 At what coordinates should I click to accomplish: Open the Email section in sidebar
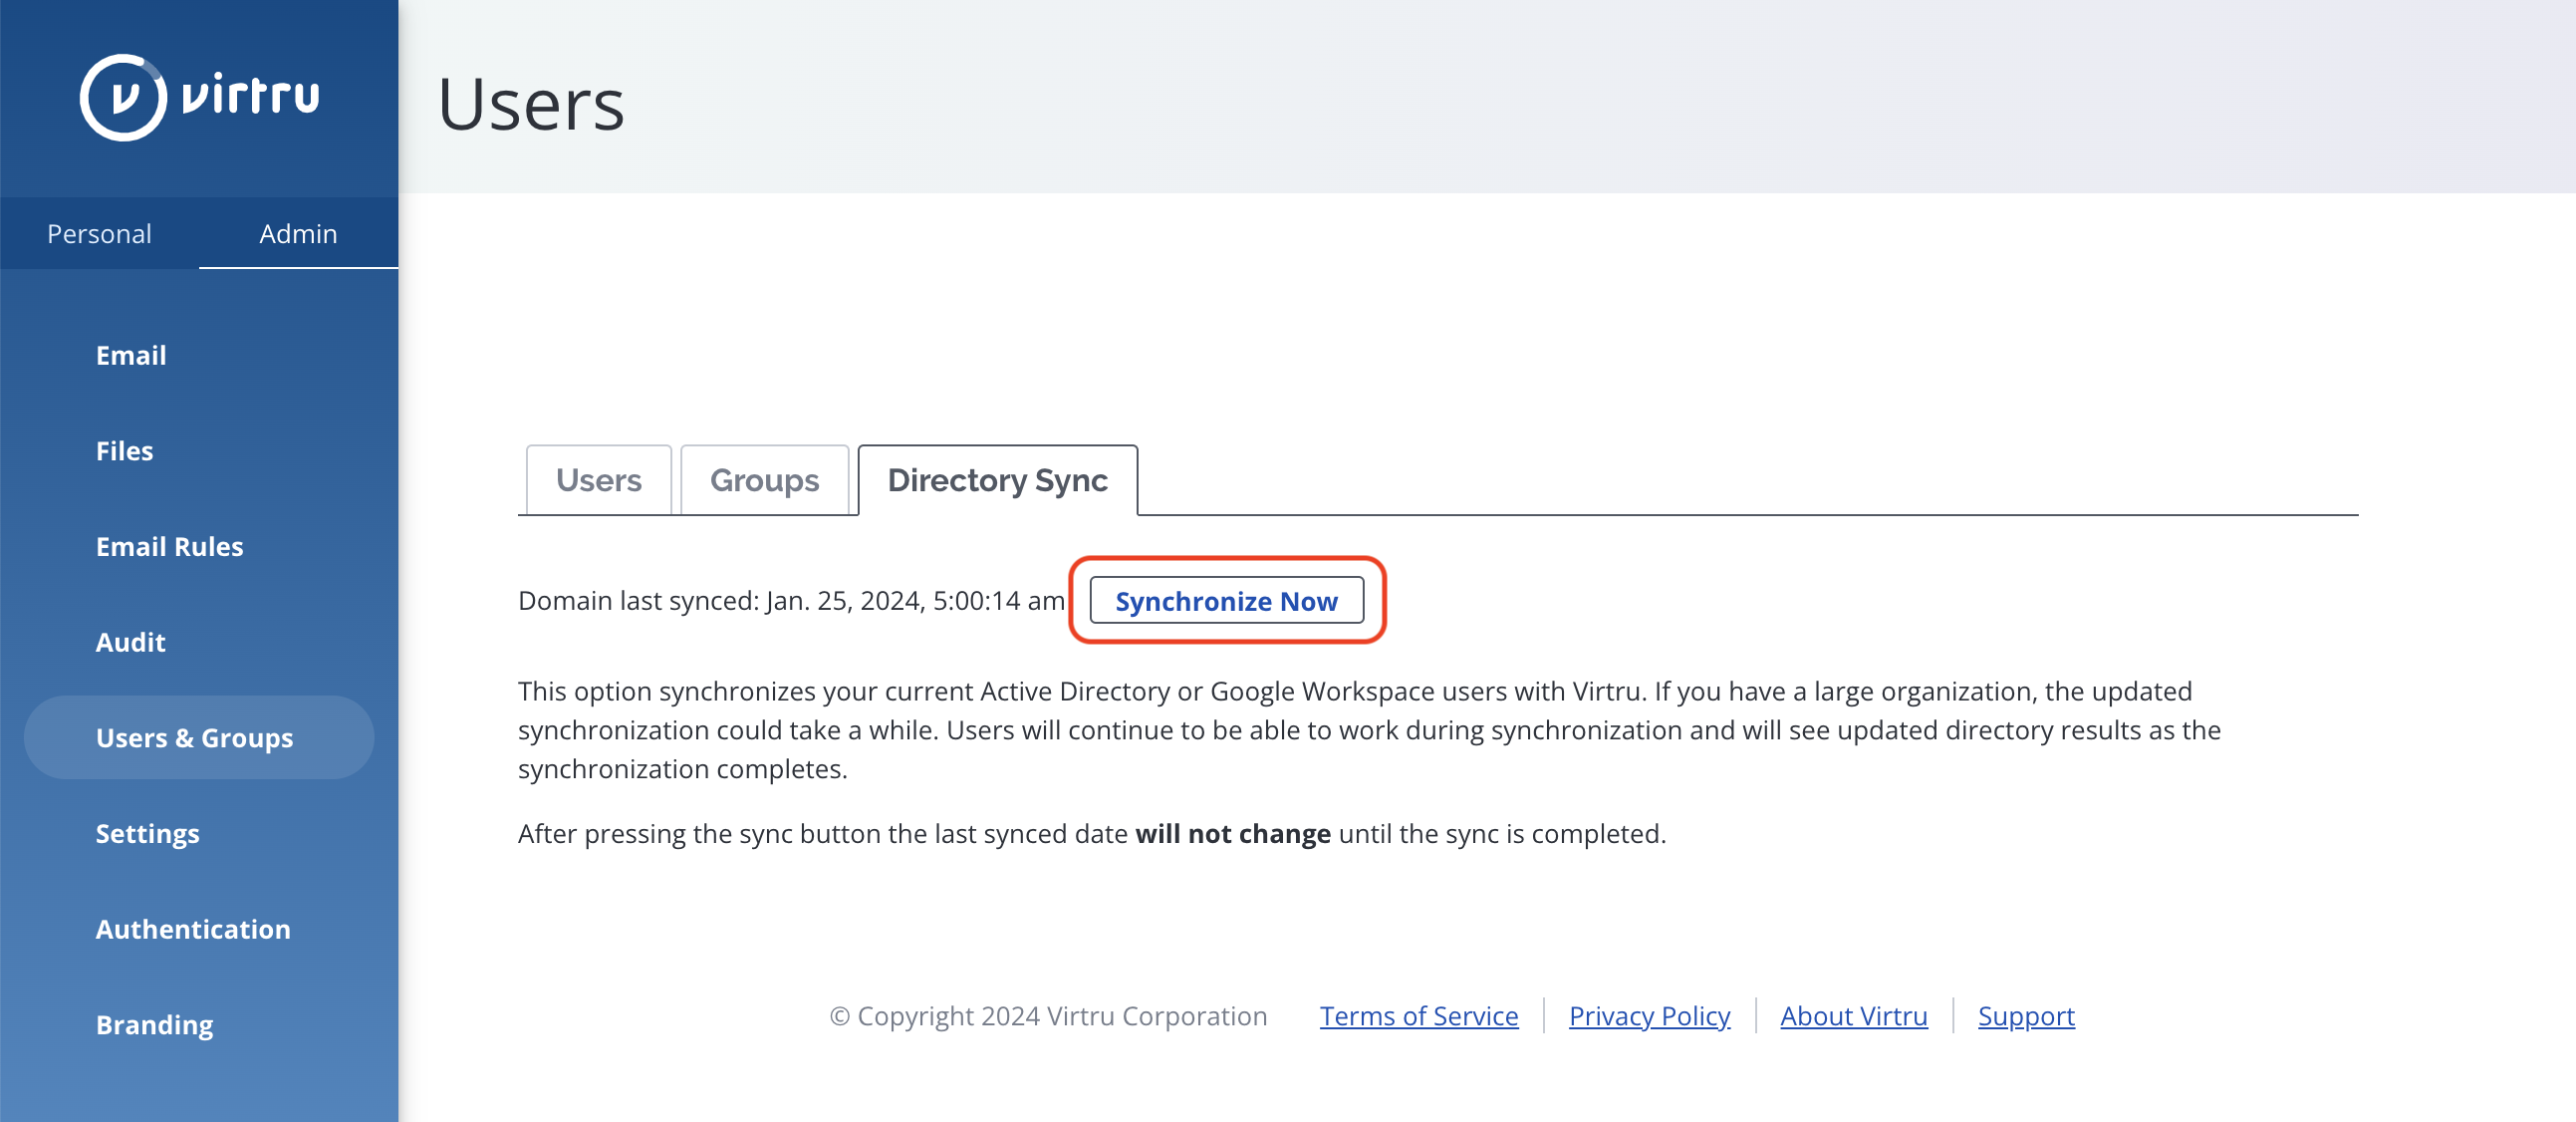tap(131, 355)
